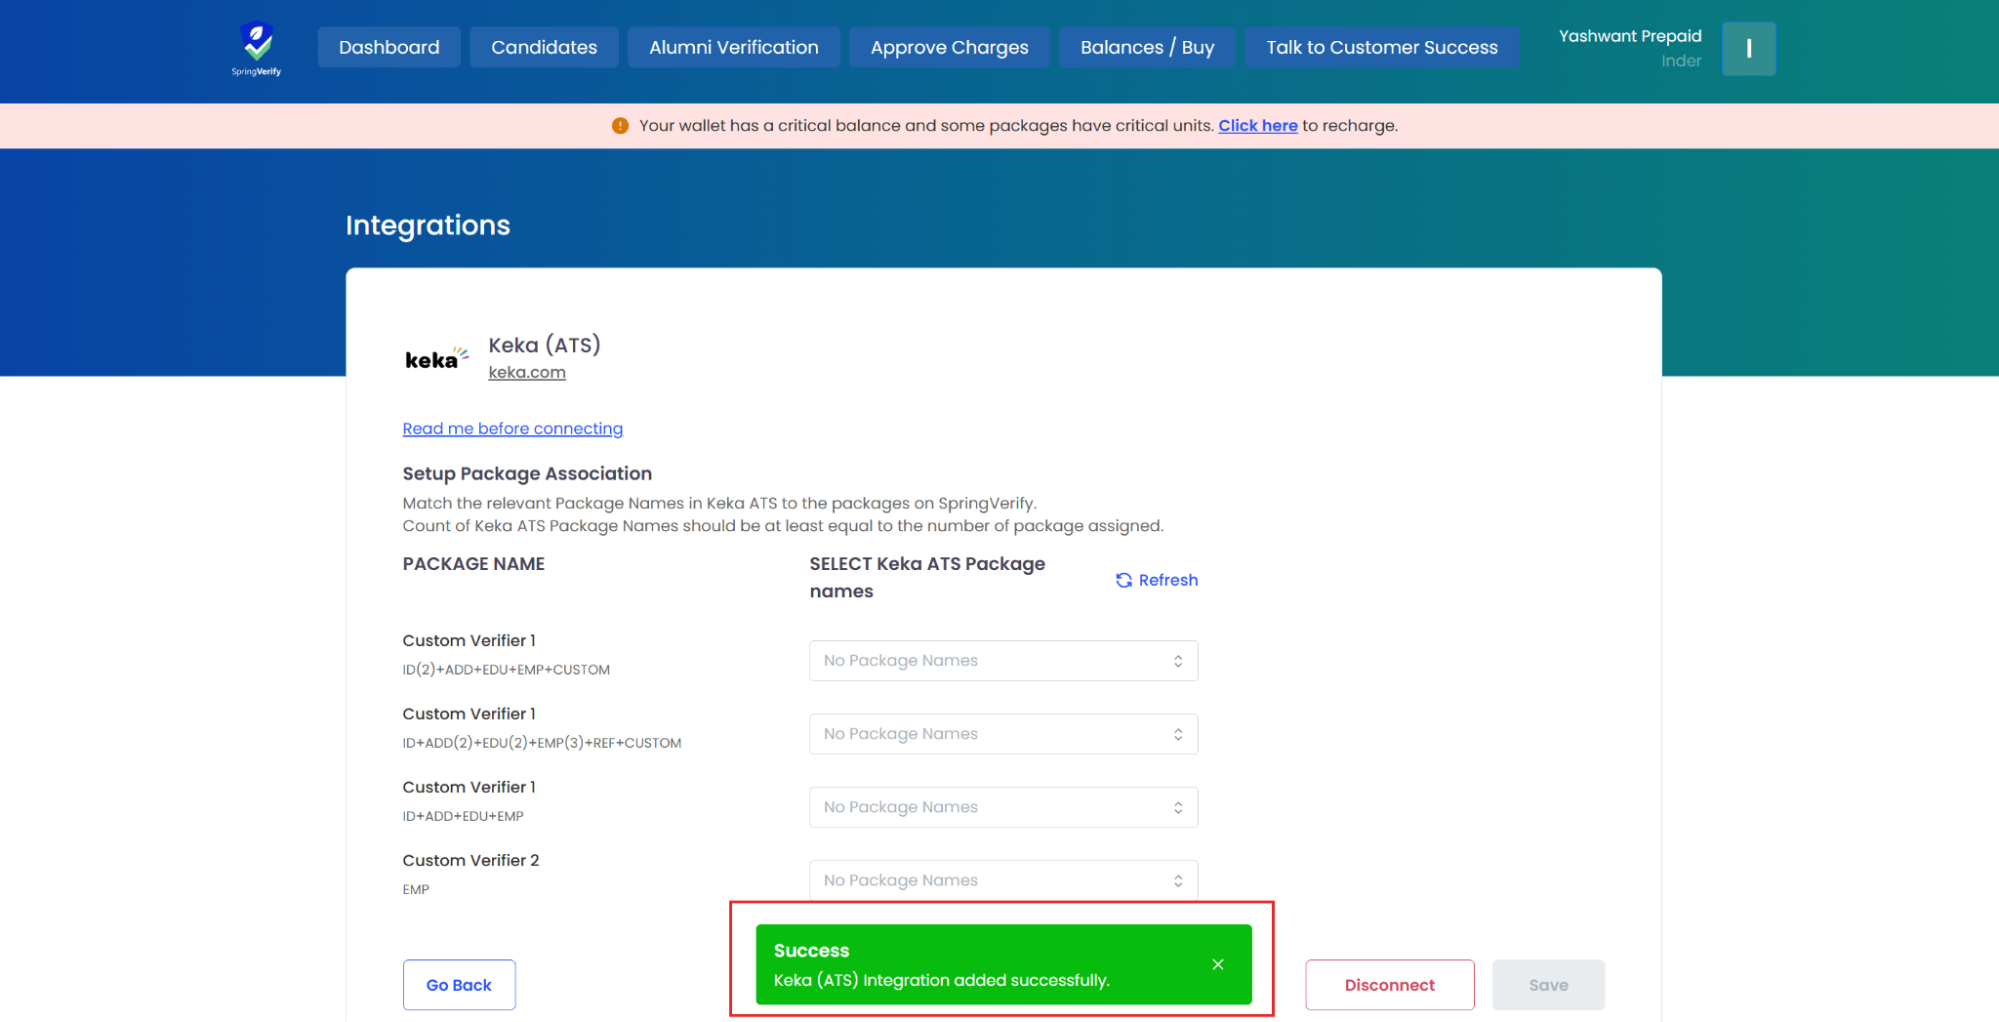Open the Candidates menu item
The width and height of the screenshot is (1999, 1022).
click(x=544, y=48)
